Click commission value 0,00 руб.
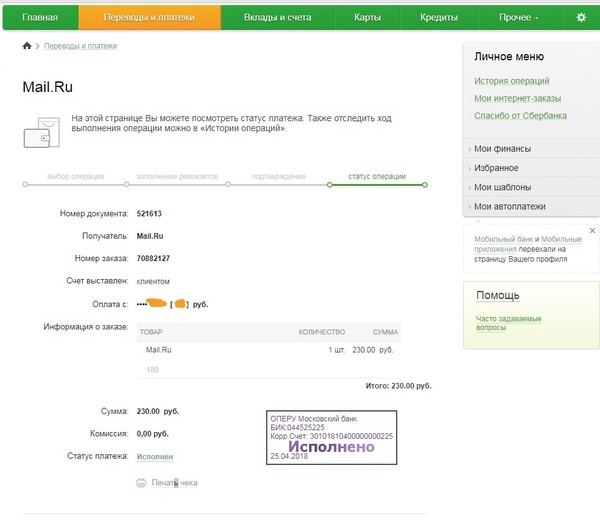 pos(153,434)
